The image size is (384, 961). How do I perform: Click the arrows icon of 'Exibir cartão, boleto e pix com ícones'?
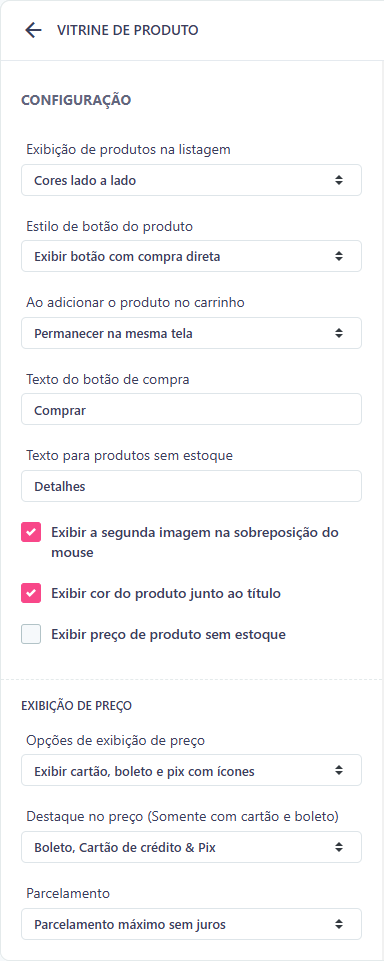coord(339,771)
